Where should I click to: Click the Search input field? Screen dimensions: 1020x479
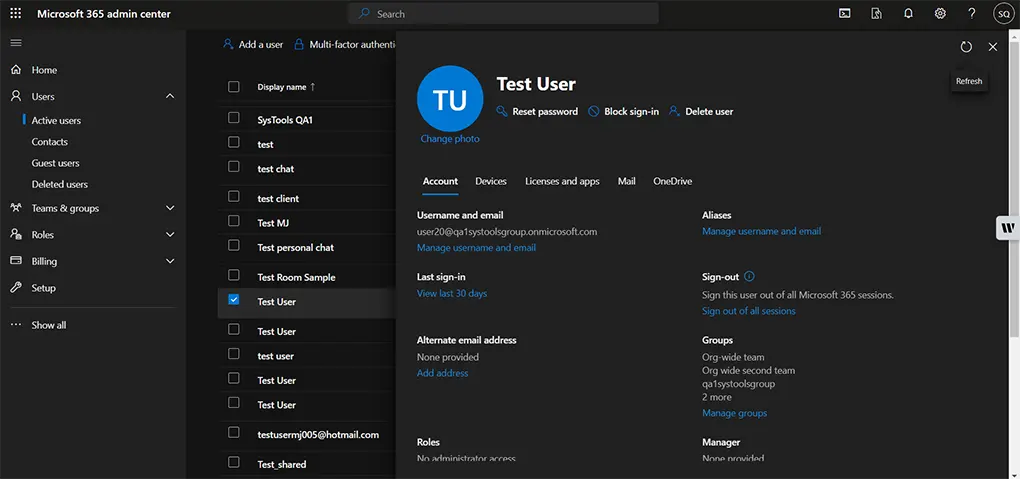click(503, 14)
